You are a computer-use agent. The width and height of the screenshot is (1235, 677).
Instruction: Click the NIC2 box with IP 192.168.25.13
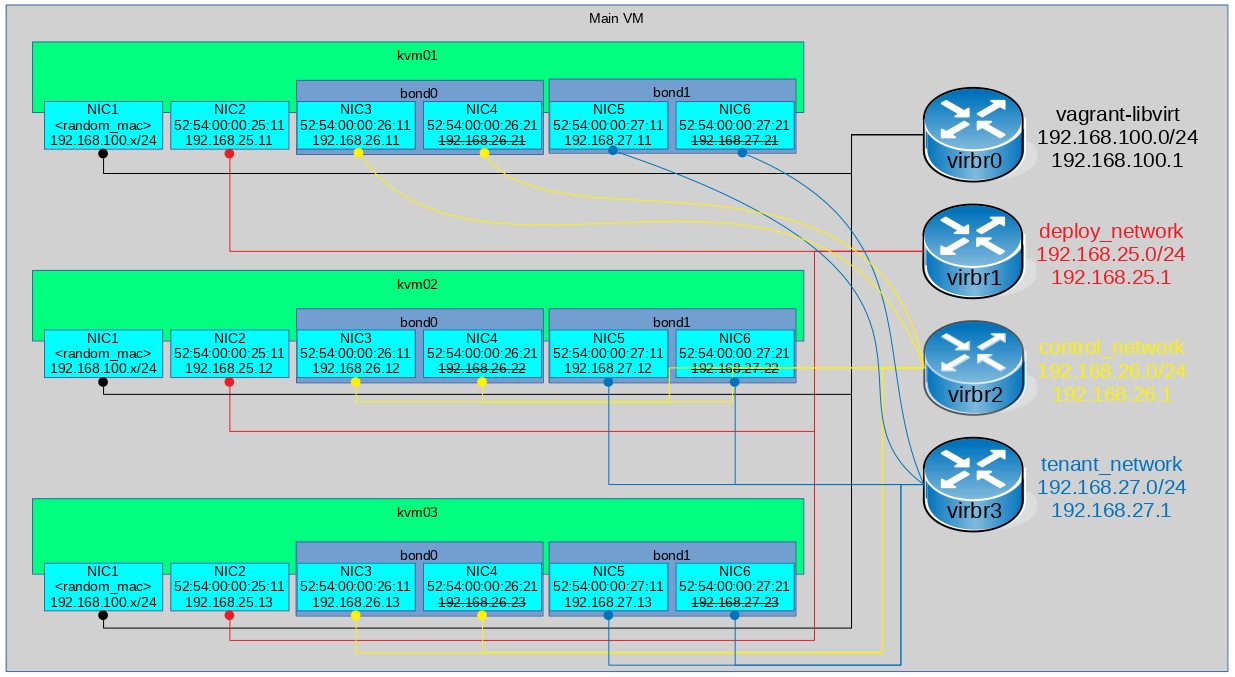click(230, 586)
